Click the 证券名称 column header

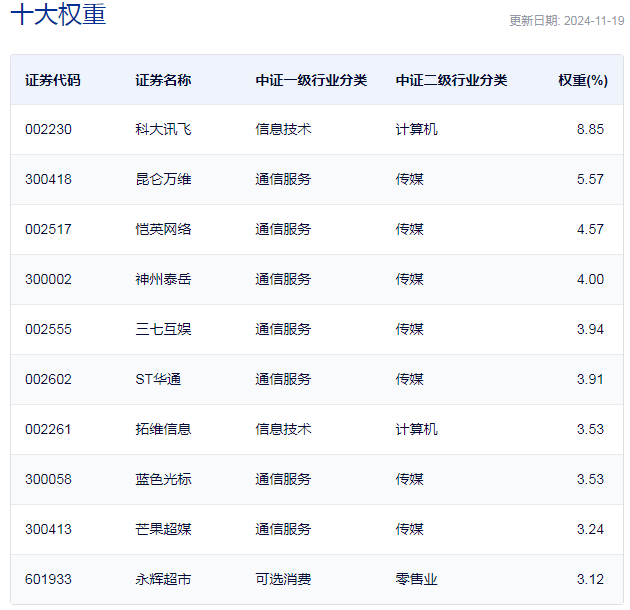[x=163, y=80]
